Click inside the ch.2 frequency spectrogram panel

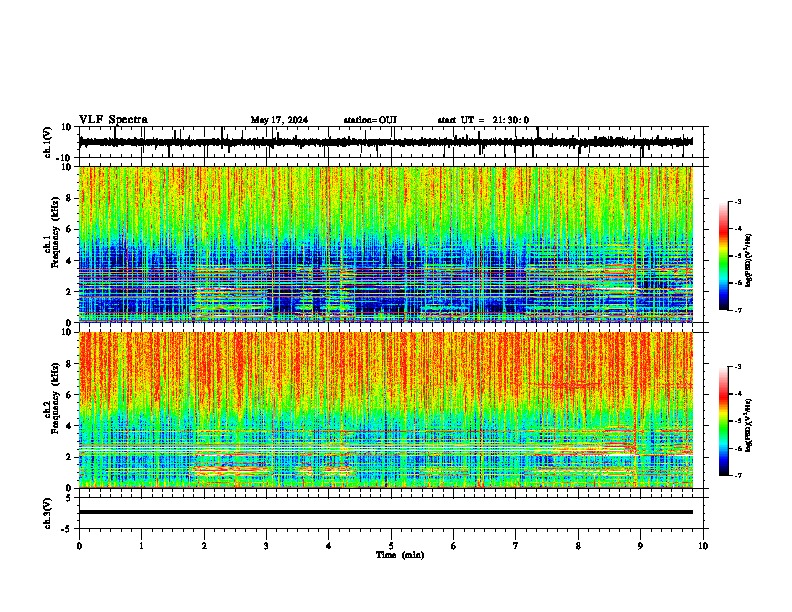tap(386, 410)
